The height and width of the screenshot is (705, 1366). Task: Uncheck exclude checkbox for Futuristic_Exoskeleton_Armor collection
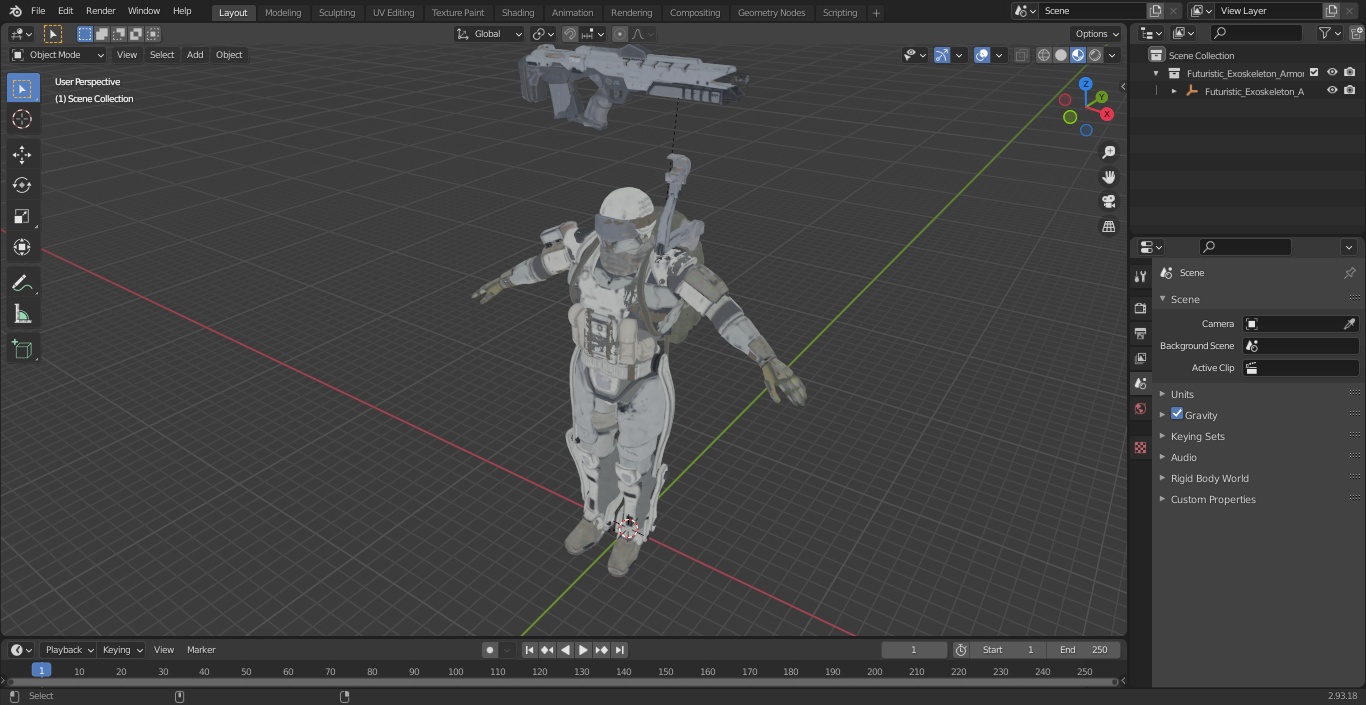[x=1314, y=73]
